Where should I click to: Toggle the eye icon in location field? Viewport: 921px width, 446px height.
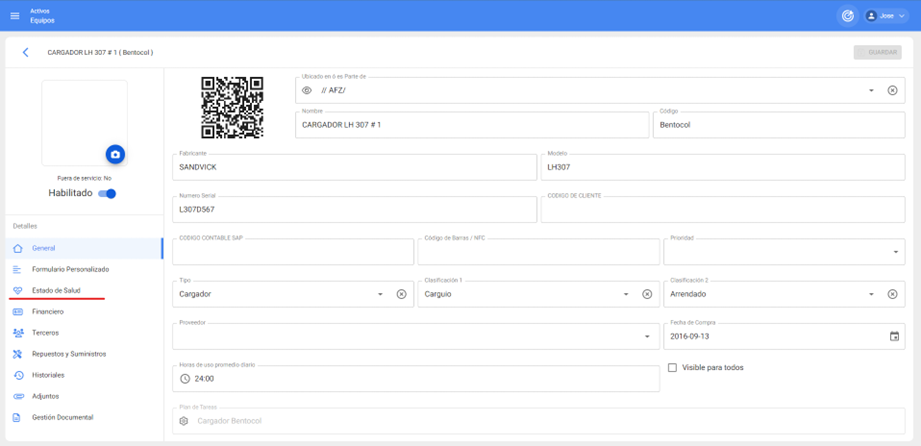[307, 91]
